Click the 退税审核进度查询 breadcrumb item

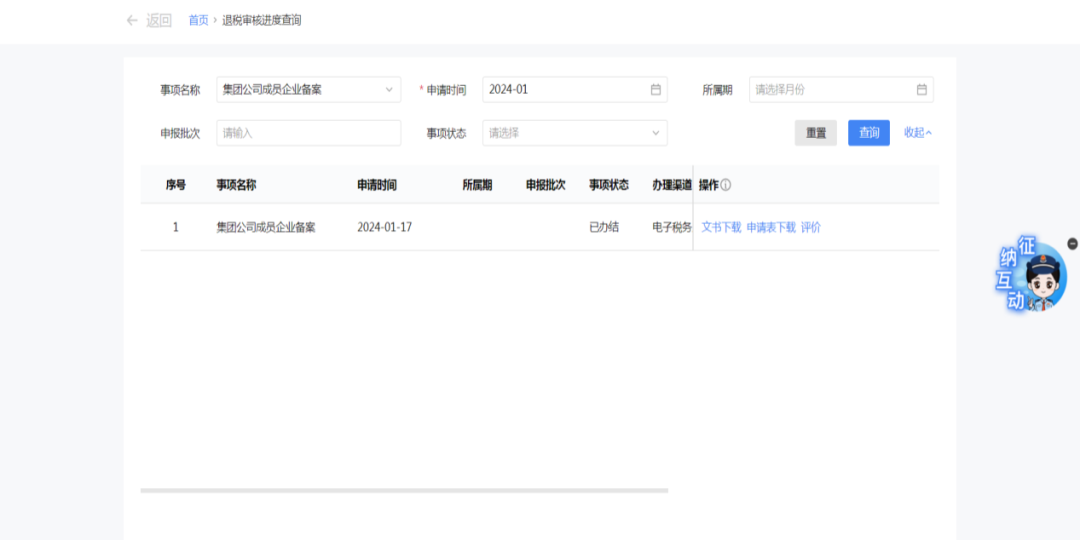[261, 20]
